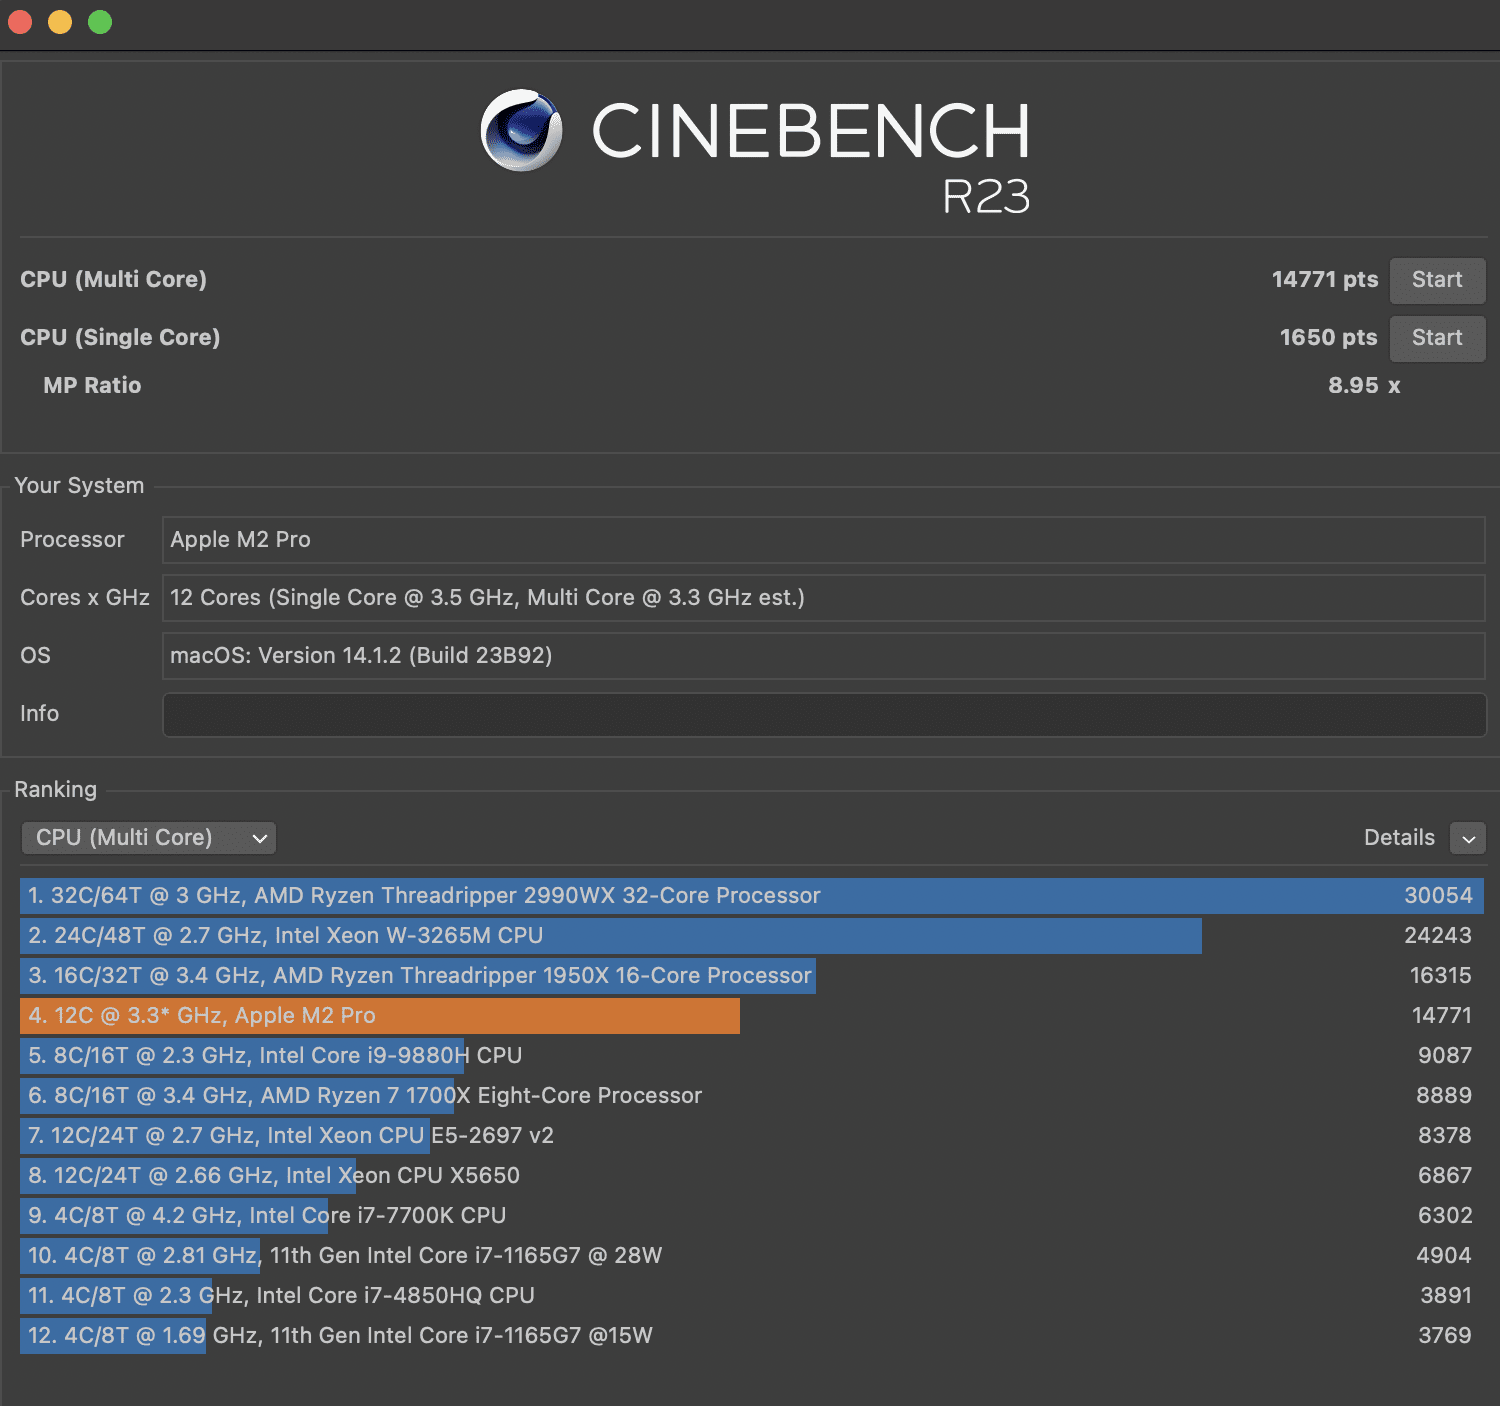Select ranking row AMD Ryzen Threadripper 1950X

752,976
